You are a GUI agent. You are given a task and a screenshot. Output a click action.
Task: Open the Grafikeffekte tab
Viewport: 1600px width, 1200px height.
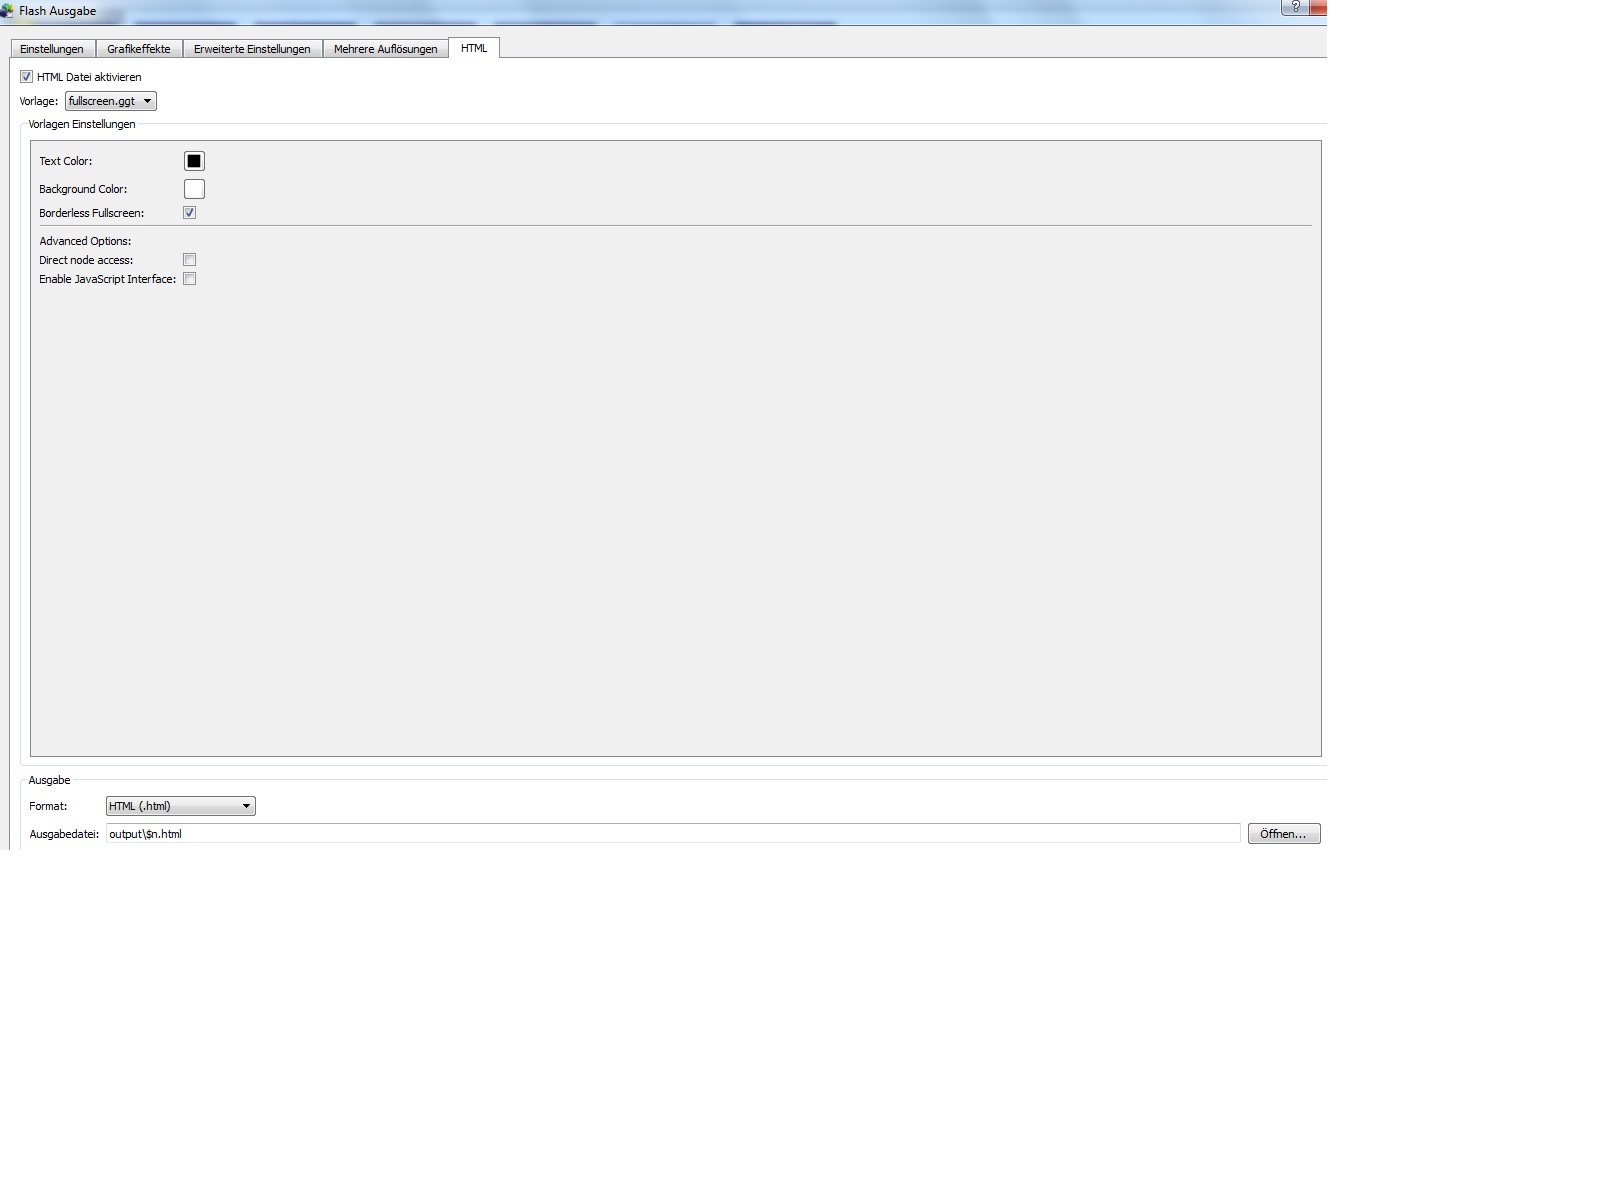pos(139,49)
